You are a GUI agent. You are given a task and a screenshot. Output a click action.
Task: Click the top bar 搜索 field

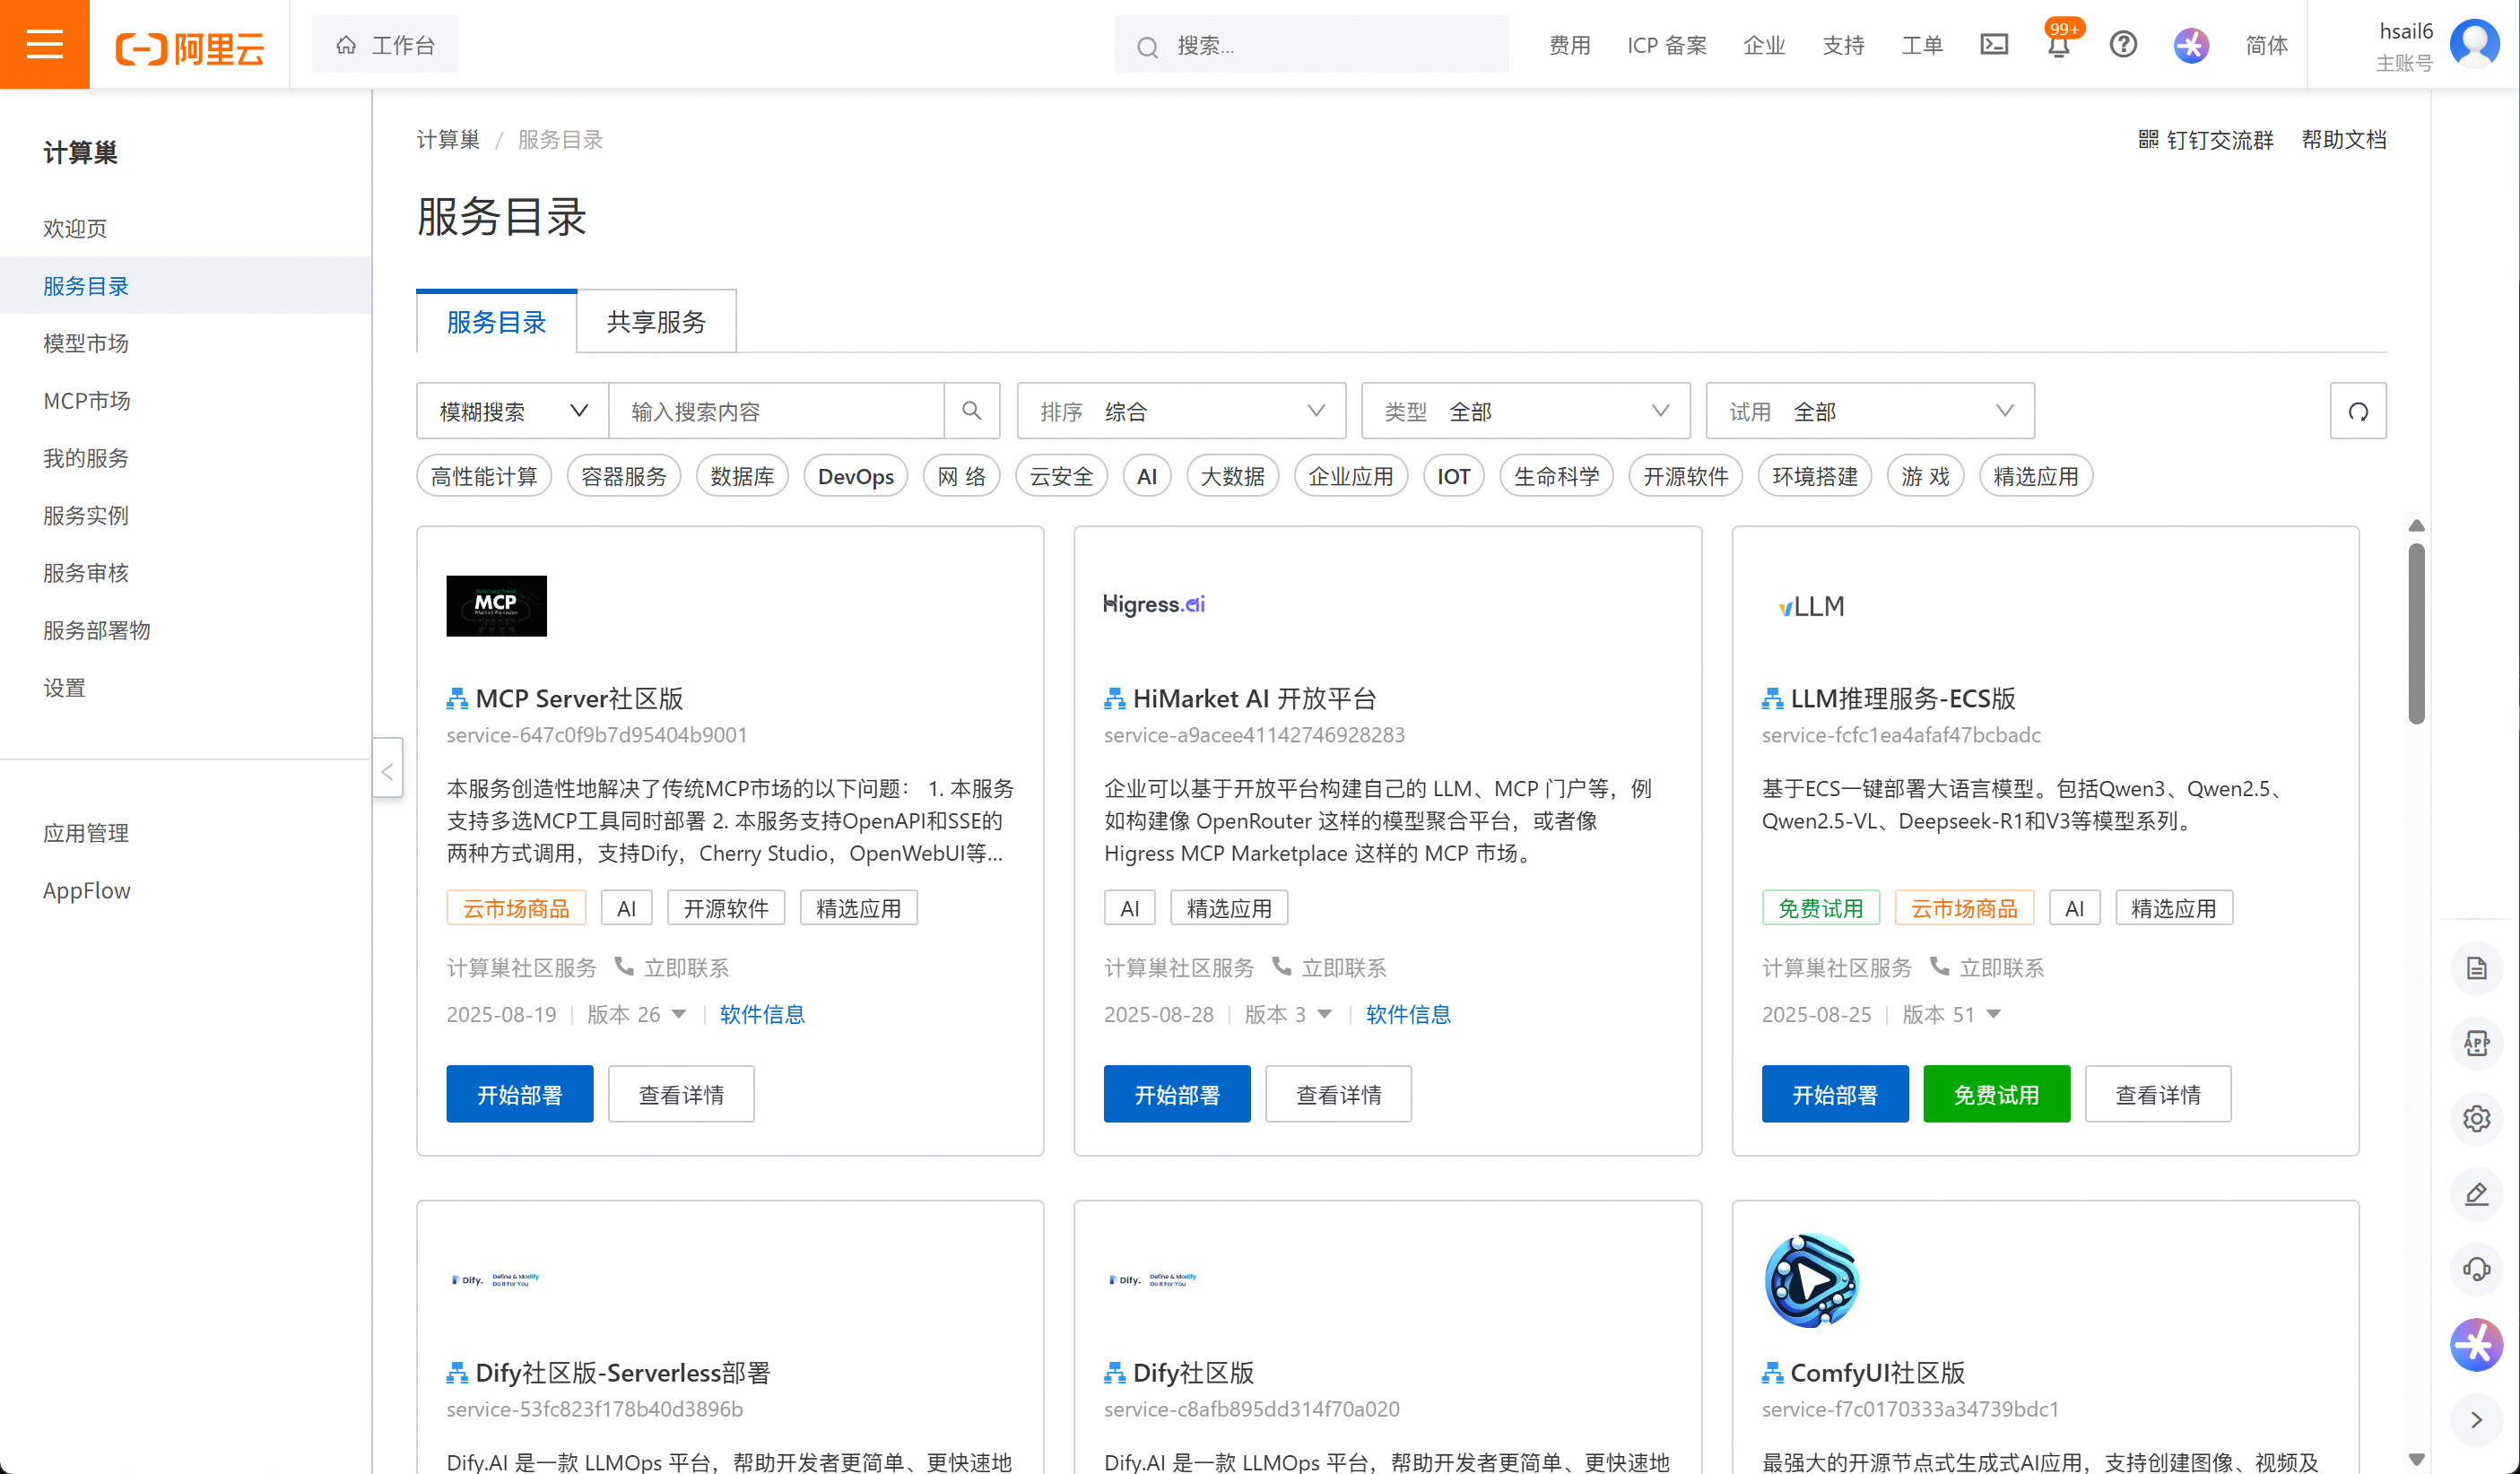[1311, 45]
